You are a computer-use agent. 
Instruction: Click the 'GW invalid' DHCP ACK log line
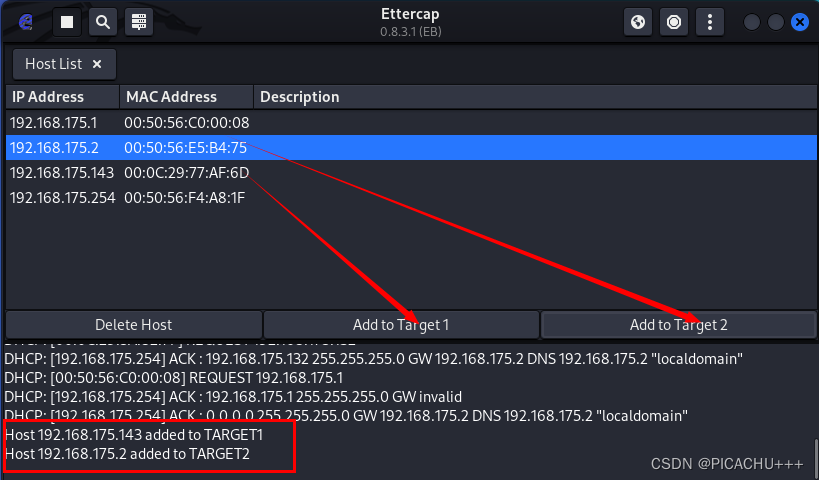pyautogui.click(x=233, y=397)
